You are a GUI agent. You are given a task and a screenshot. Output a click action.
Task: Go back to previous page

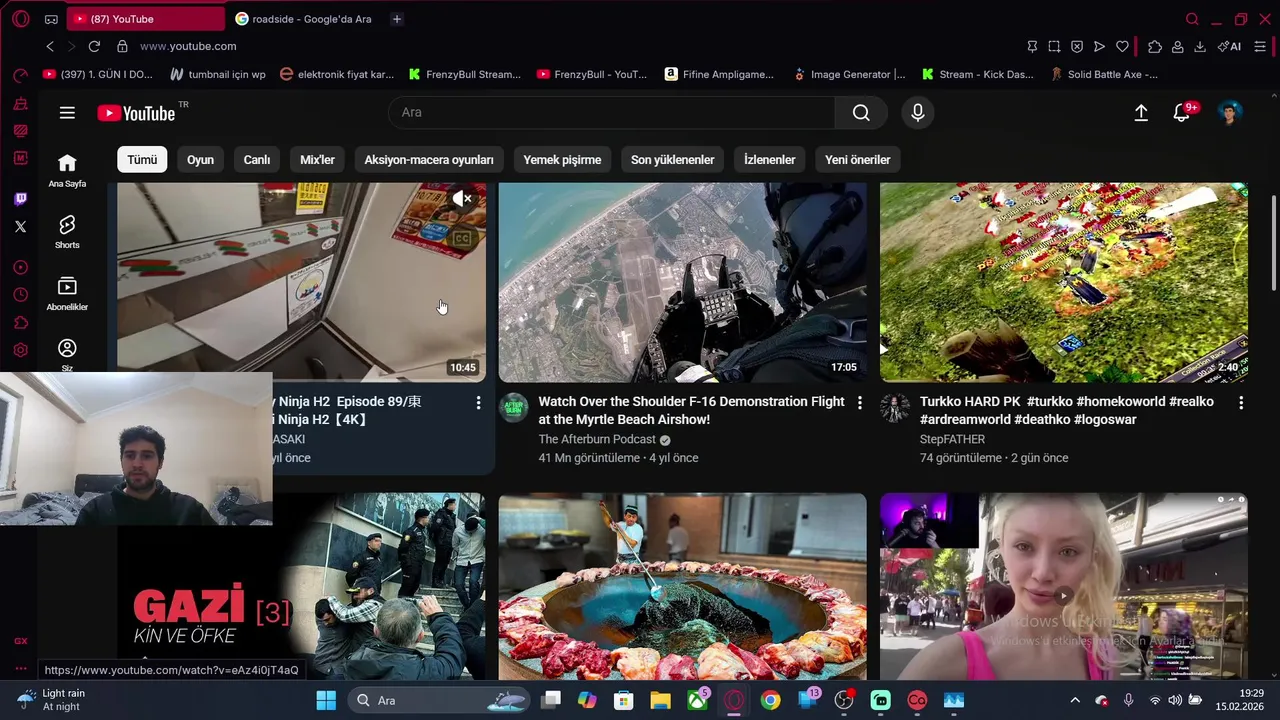50,46
